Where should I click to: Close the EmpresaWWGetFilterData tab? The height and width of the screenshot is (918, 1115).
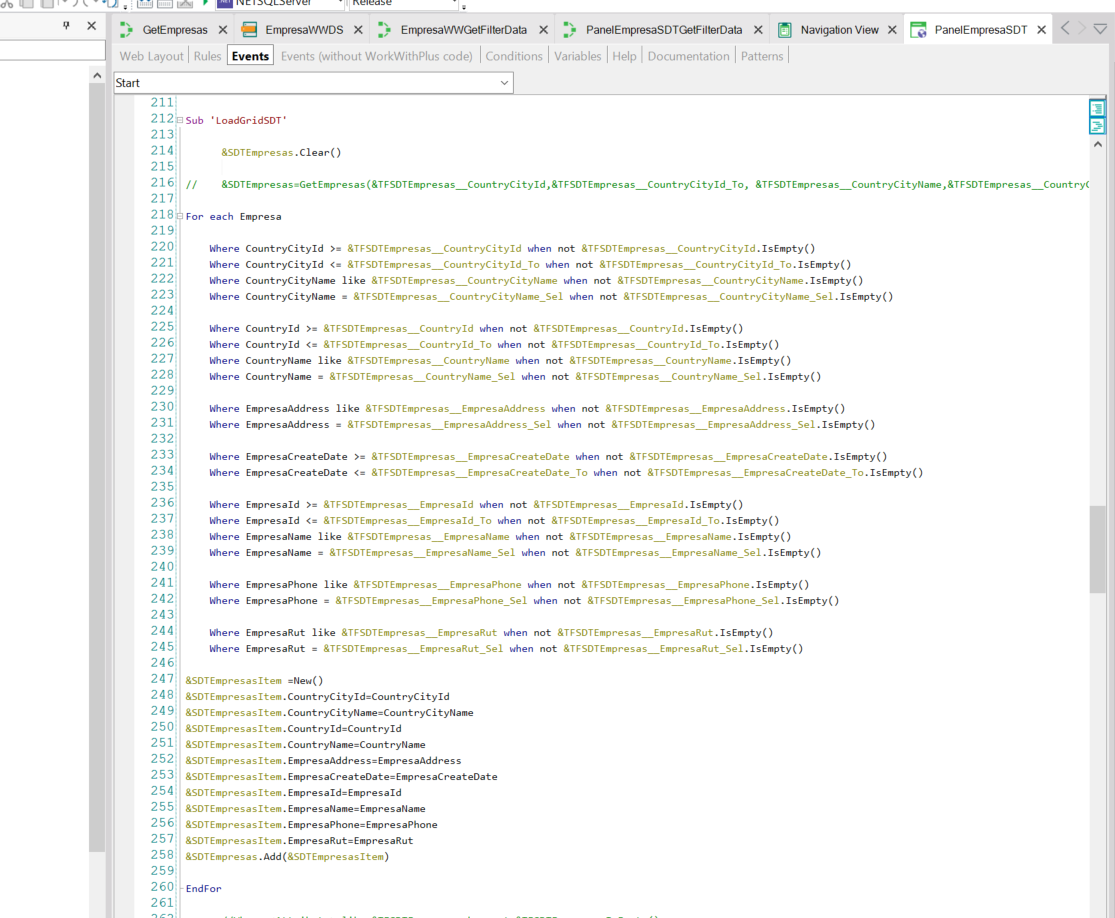pyautogui.click(x=543, y=30)
